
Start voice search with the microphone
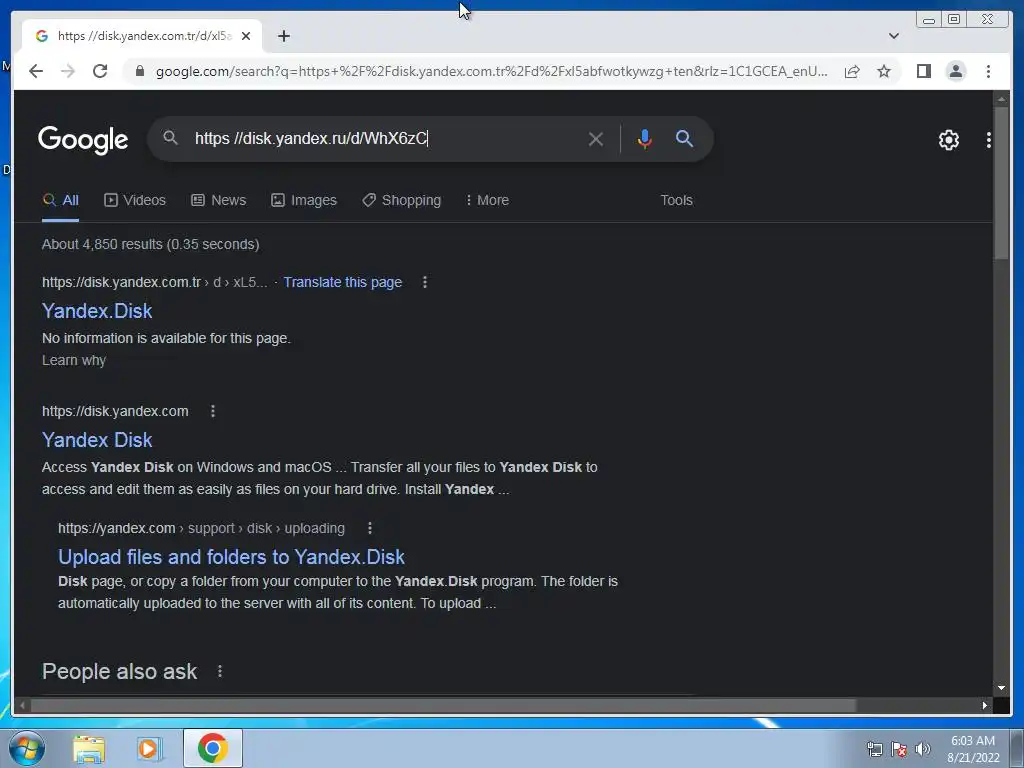(644, 139)
